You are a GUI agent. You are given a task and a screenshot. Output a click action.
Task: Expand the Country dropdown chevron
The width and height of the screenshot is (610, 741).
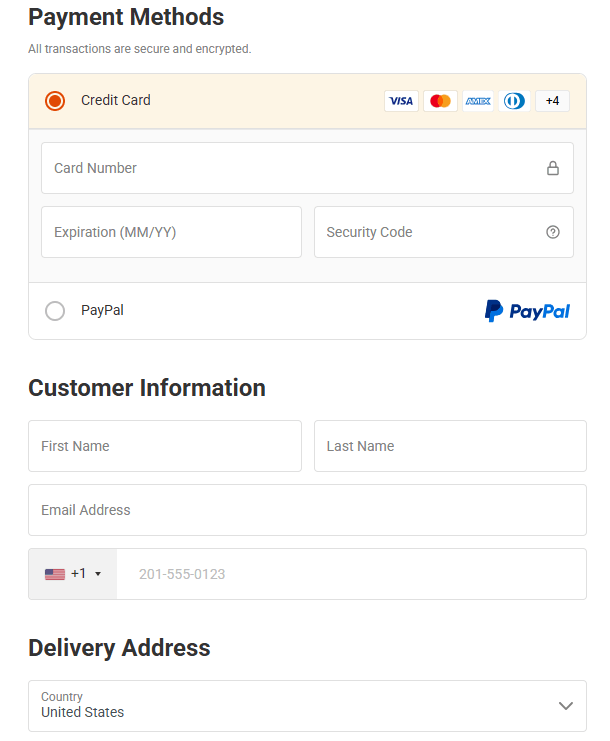pyautogui.click(x=566, y=706)
